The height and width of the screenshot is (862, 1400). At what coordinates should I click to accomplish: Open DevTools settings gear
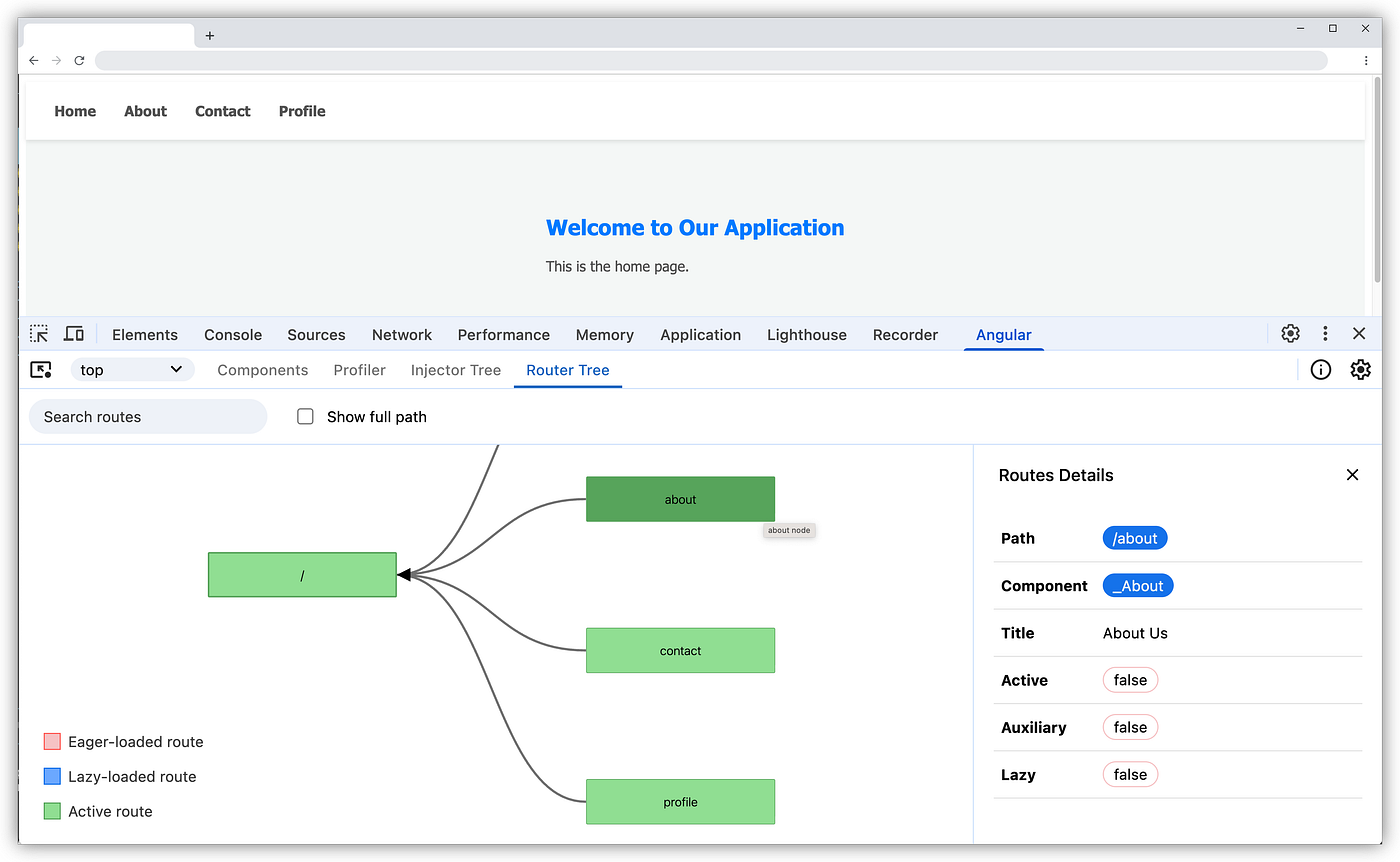point(1291,334)
